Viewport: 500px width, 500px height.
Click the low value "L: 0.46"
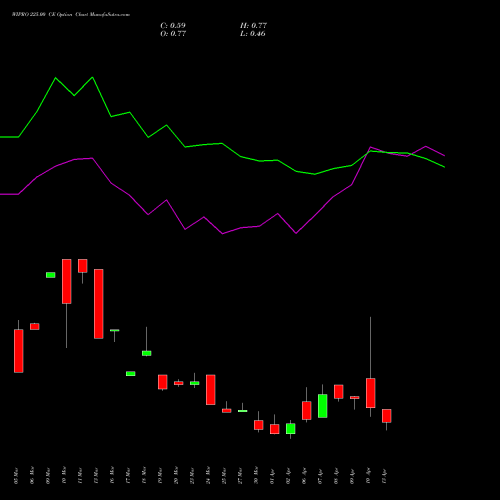pos(253,34)
